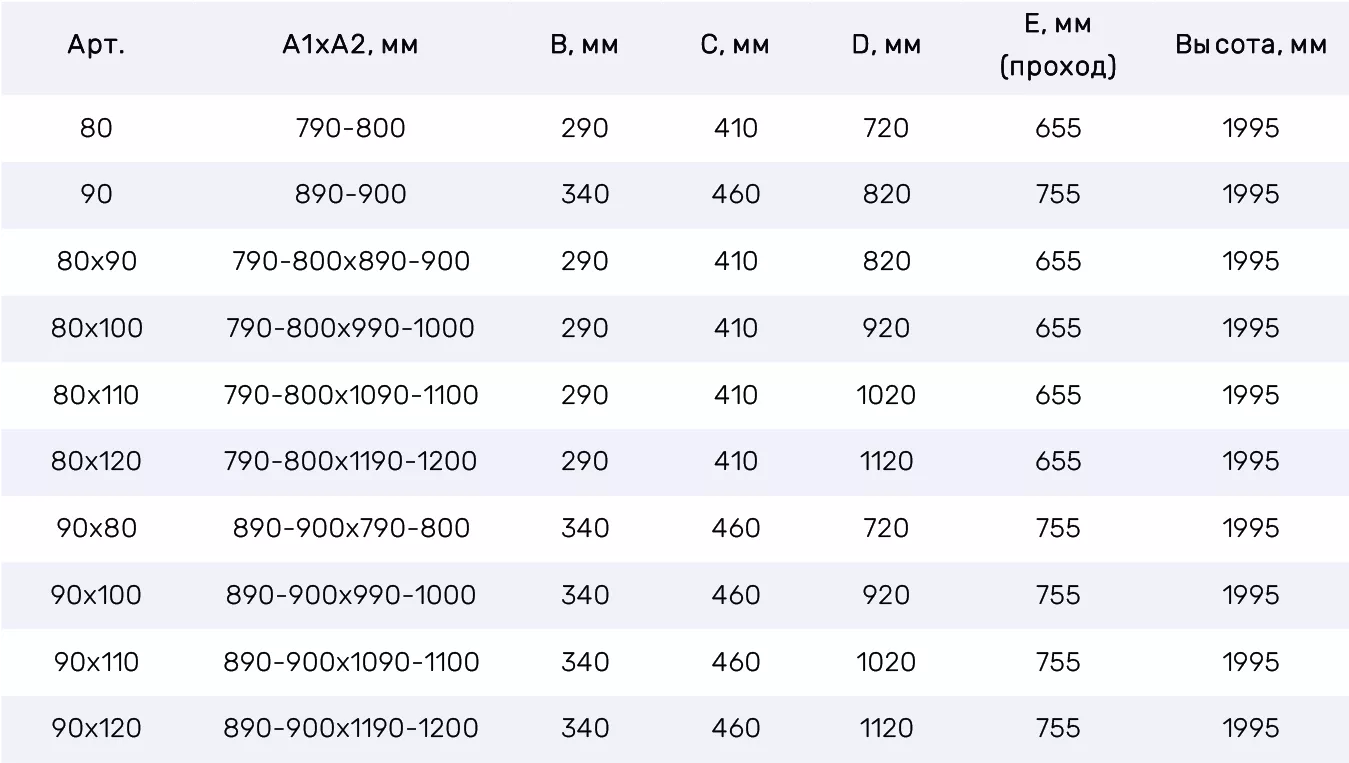Click the size cell "790-800x1090-1100"
Image resolution: width=1349 pixels, height=763 pixels.
tap(350, 395)
